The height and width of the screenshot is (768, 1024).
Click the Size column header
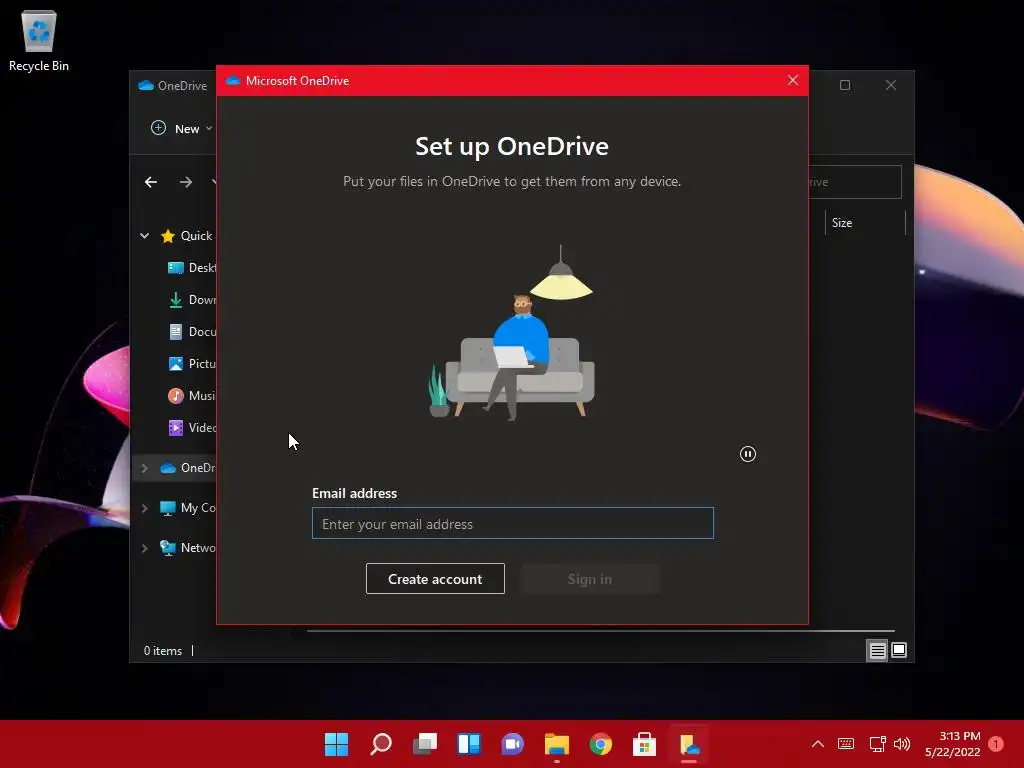pyautogui.click(x=865, y=223)
